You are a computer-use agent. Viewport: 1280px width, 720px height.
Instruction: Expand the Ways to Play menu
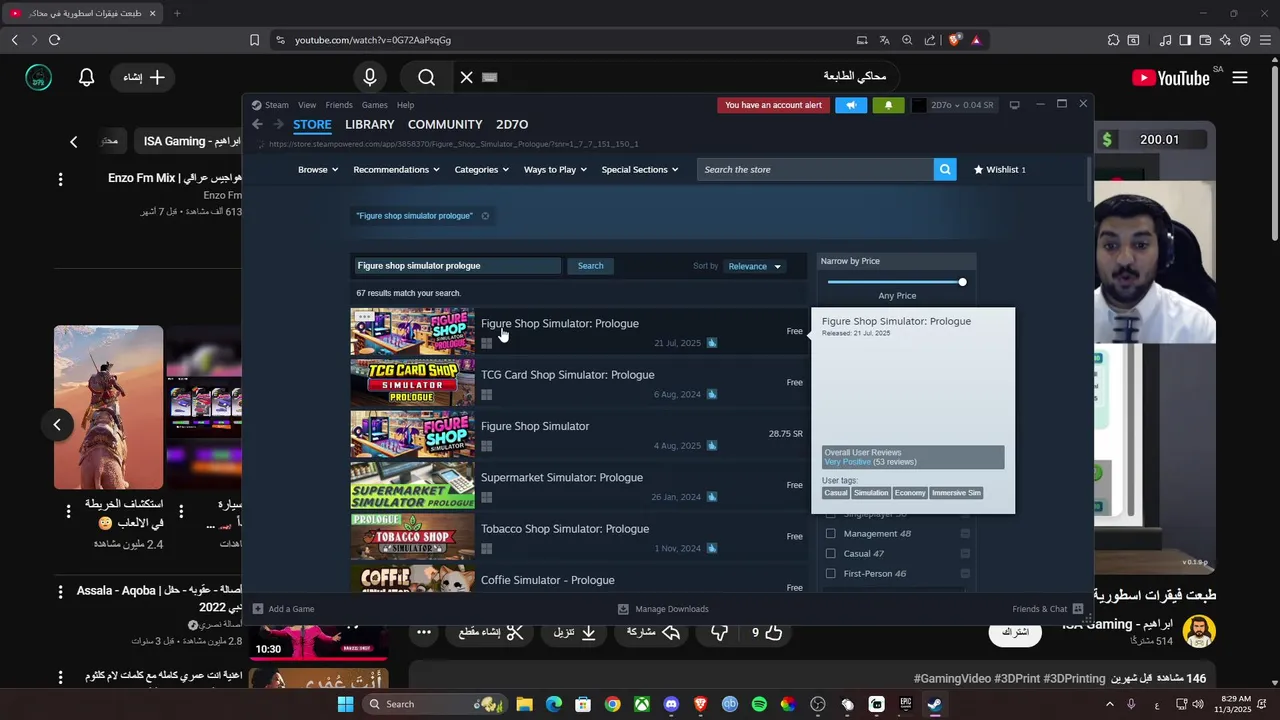555,170
